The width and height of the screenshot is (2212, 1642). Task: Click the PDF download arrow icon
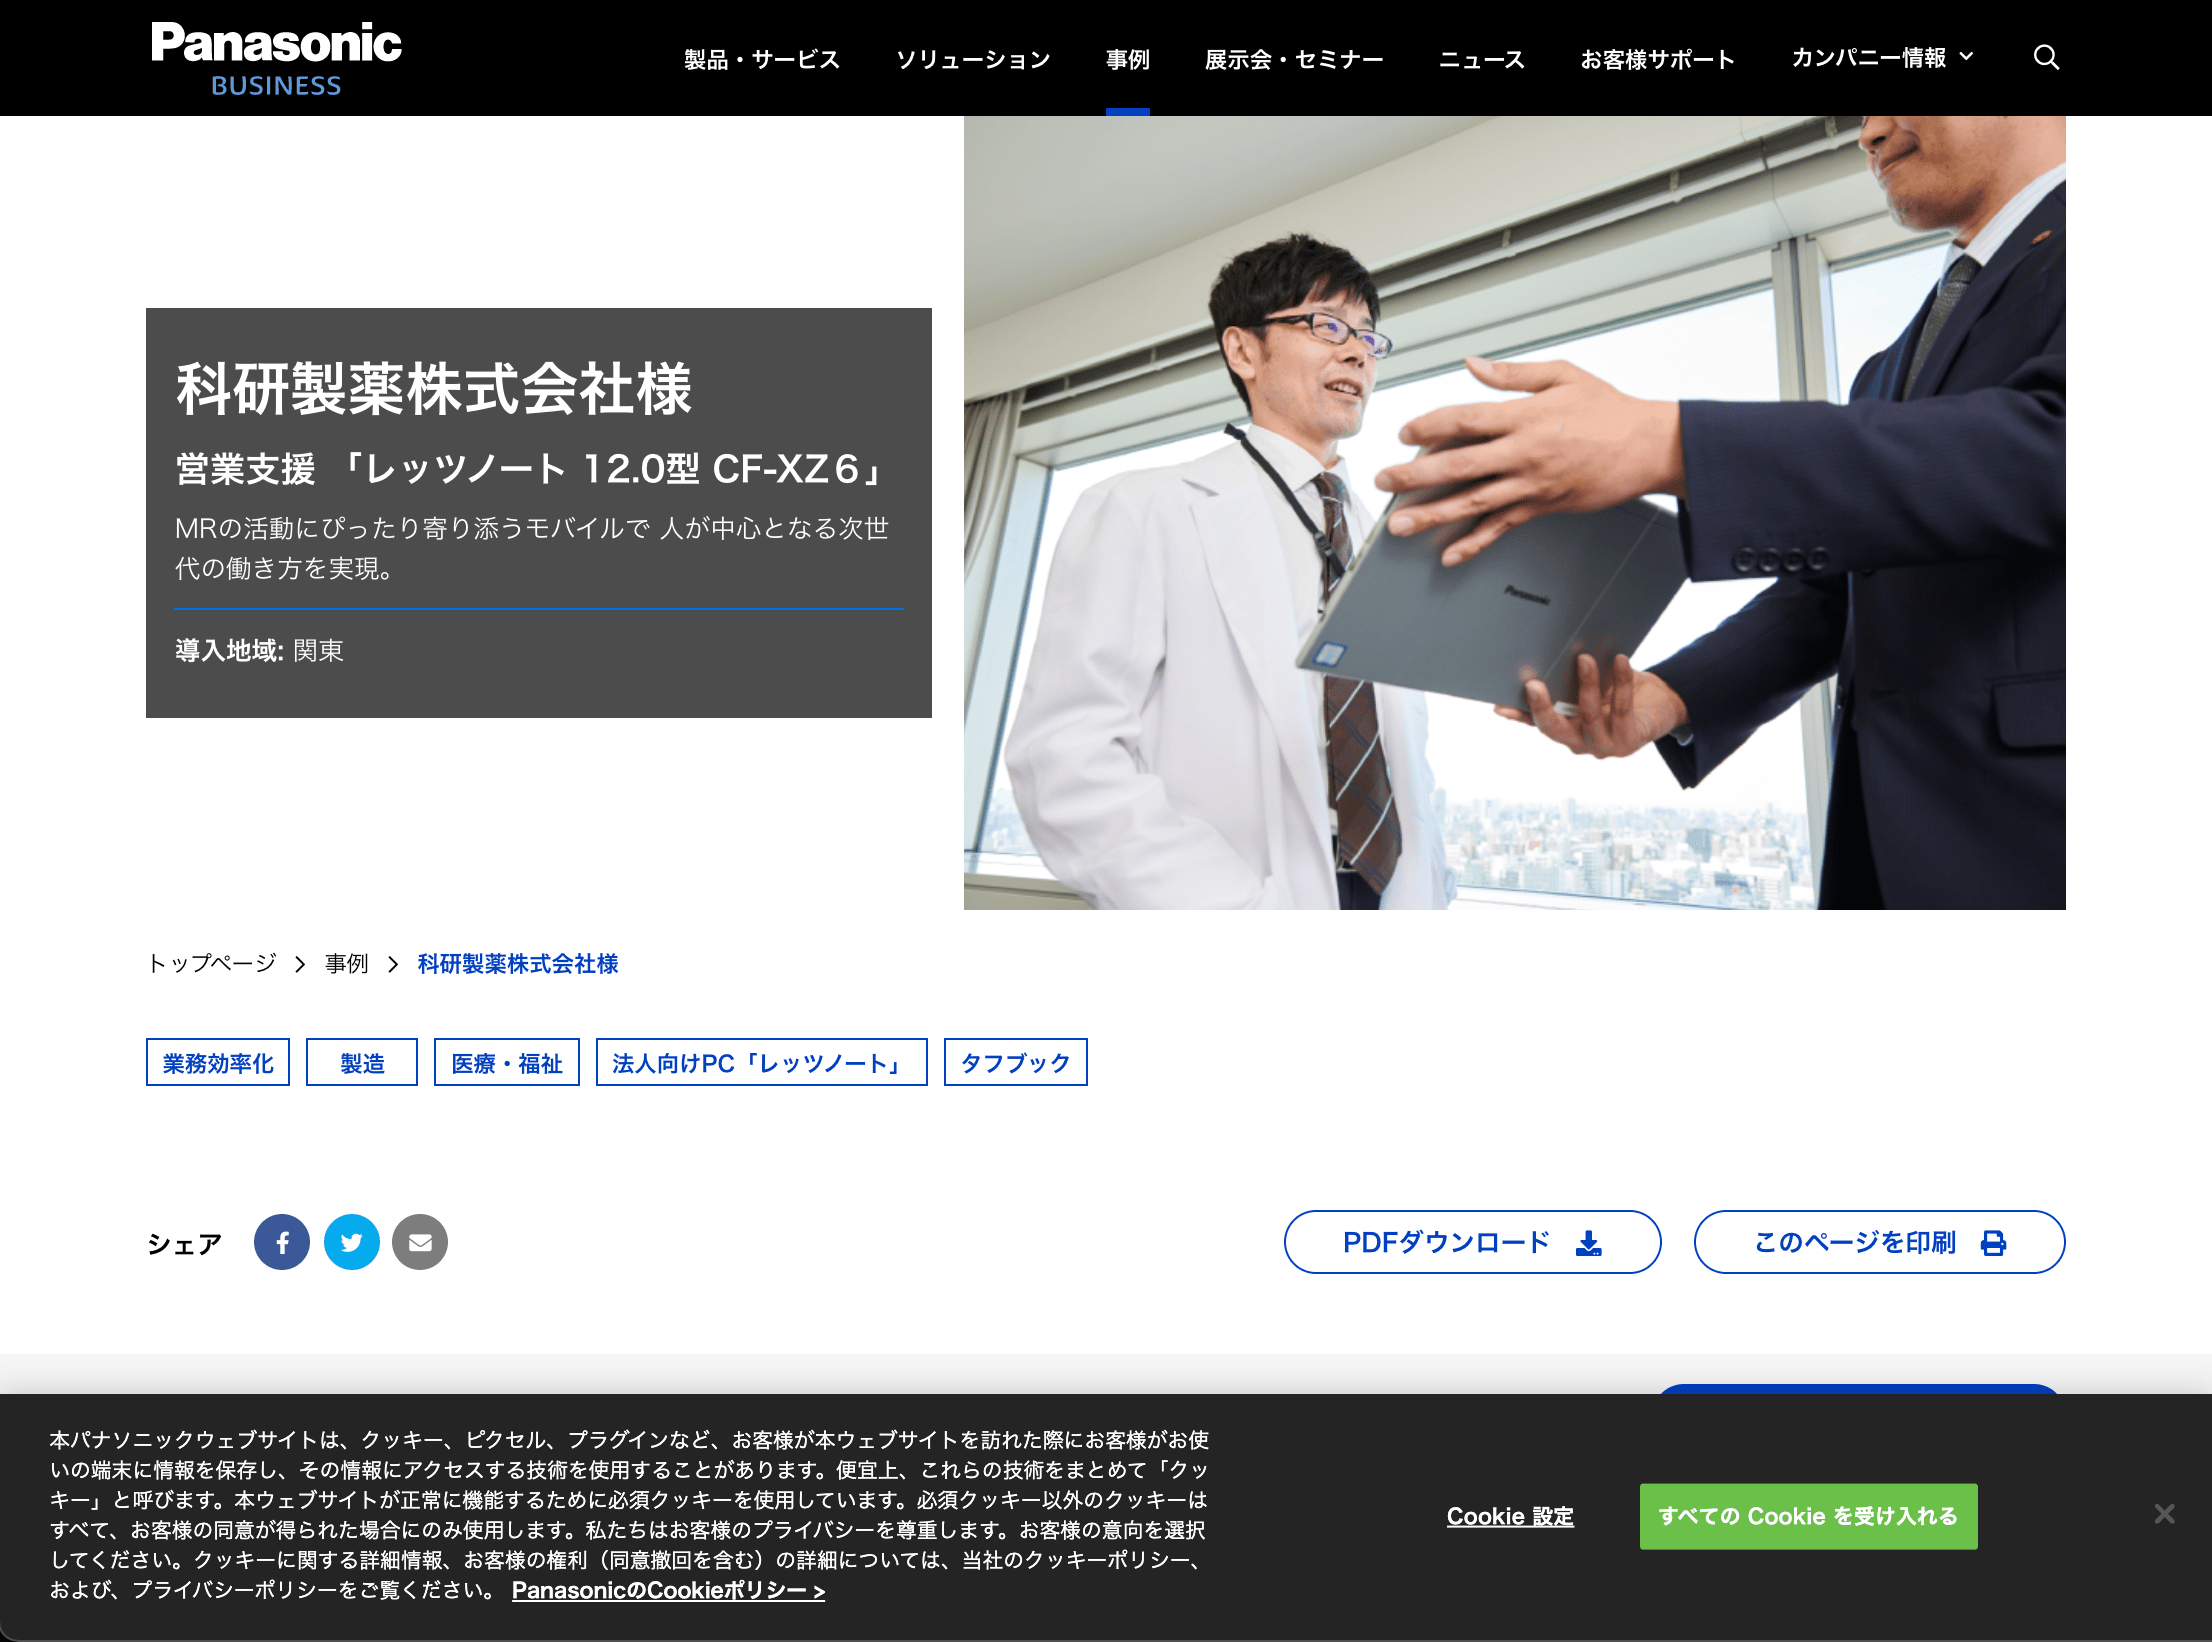[x=1589, y=1243]
